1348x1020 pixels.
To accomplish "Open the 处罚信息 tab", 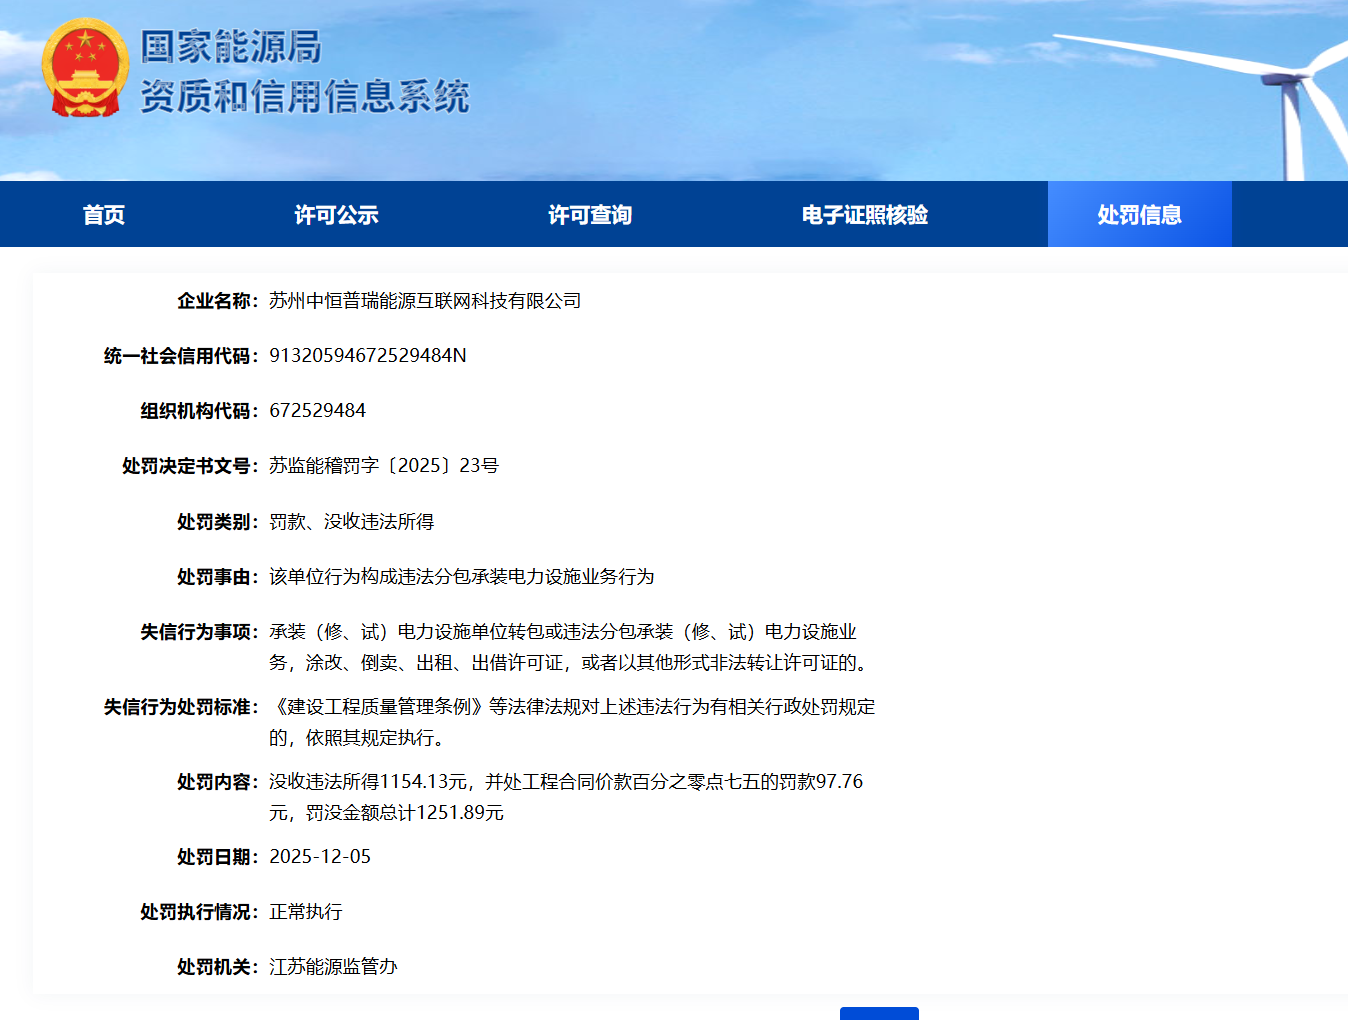I will pyautogui.click(x=1139, y=215).
